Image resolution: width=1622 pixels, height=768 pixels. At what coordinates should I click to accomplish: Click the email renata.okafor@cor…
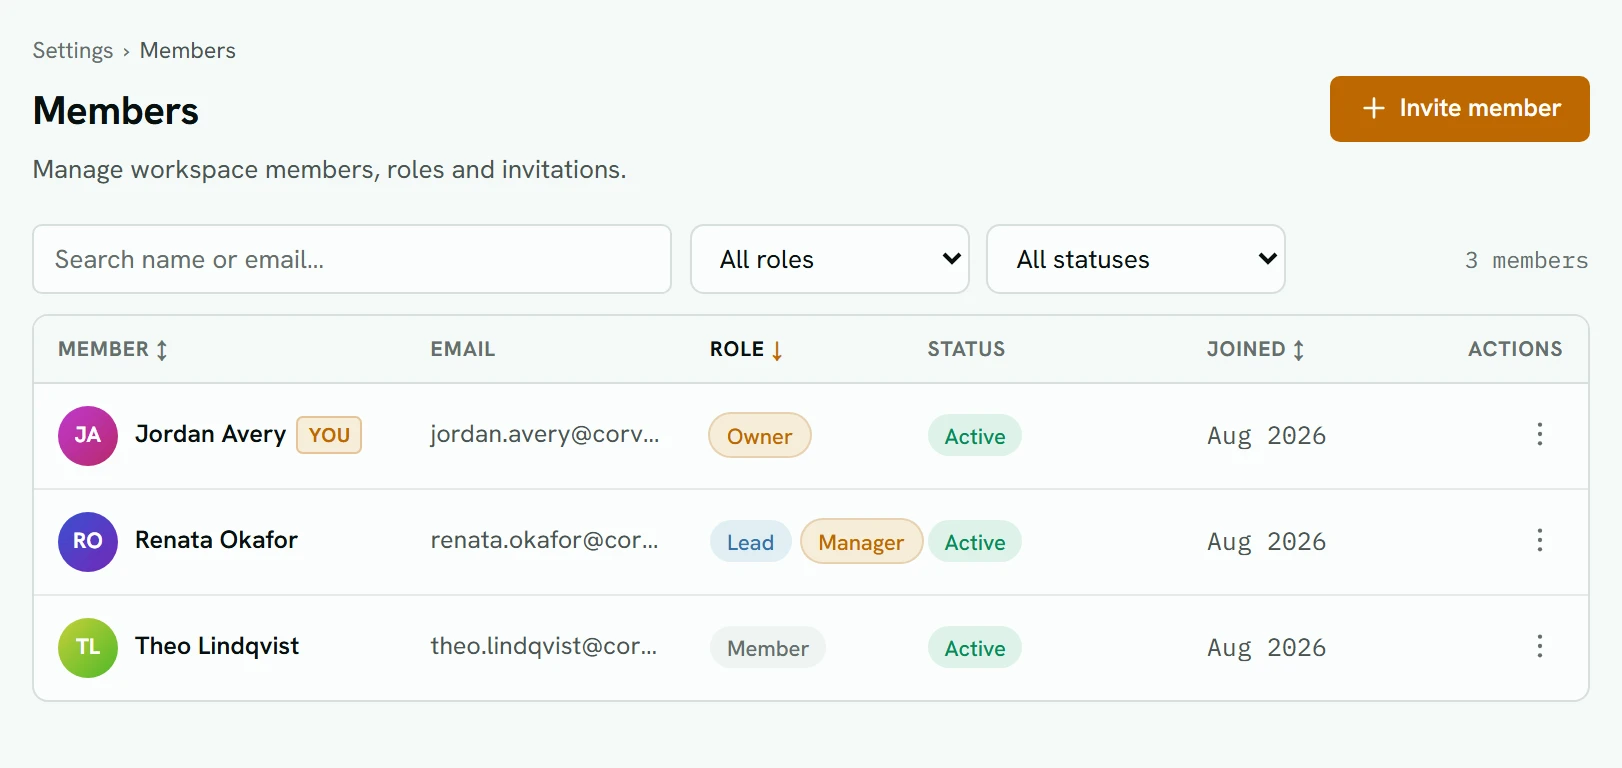point(545,540)
